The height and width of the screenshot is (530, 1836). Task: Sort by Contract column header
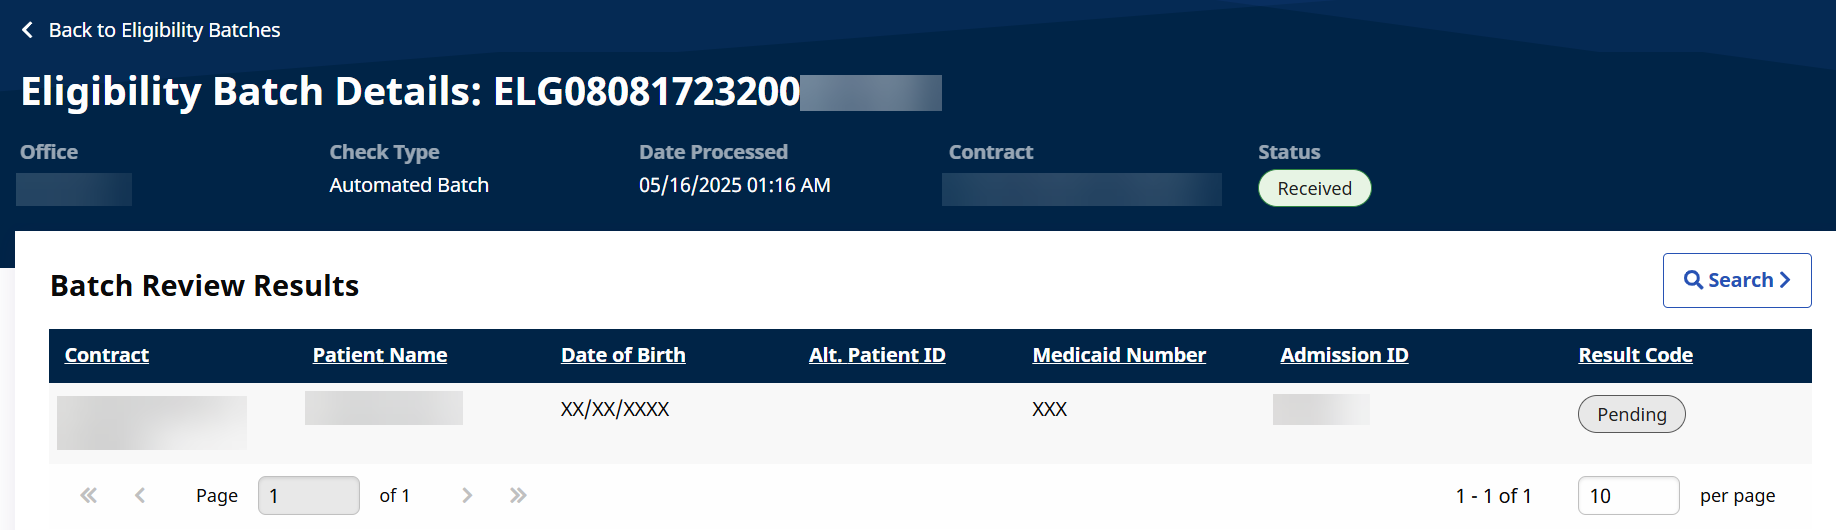[x=107, y=355]
